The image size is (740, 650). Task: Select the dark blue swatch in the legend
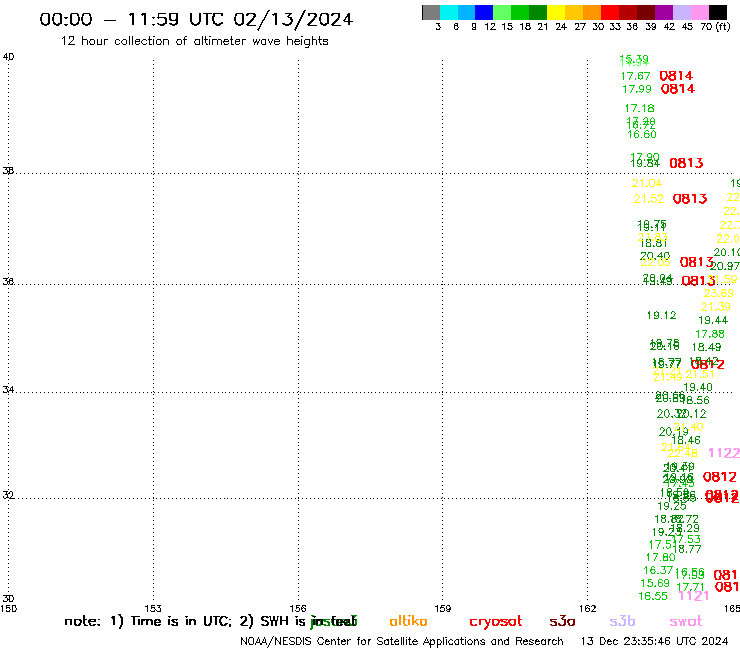pos(484,12)
